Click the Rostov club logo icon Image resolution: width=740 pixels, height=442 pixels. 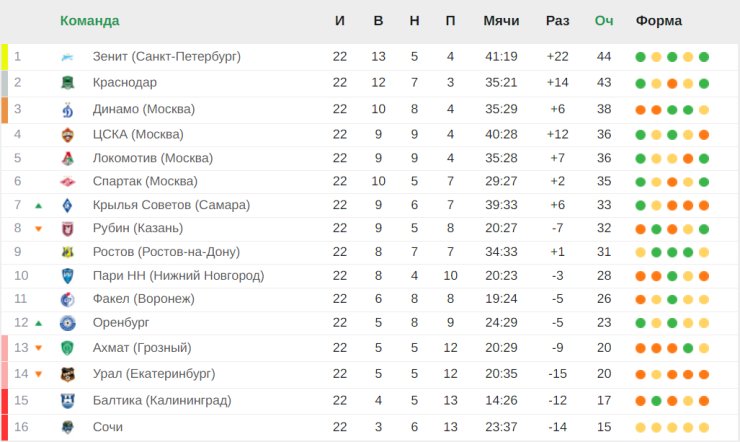(67, 252)
